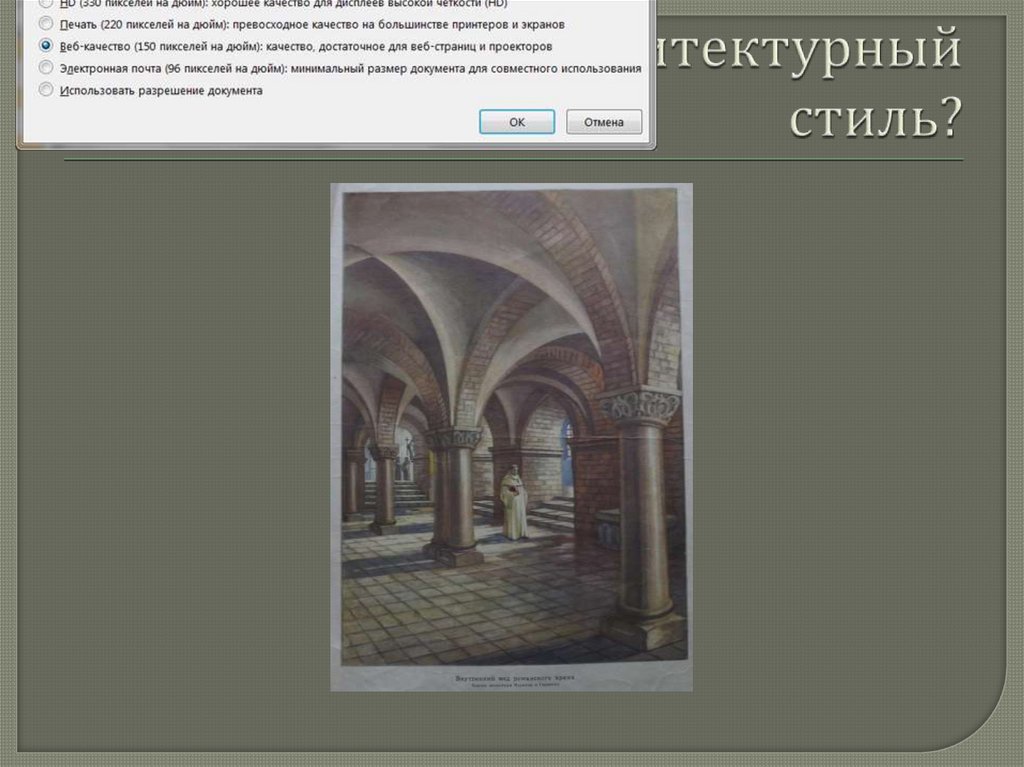Image resolution: width=1024 pixels, height=767 pixels.
Task: Confirm the dialog with the OK button
Action: 516,122
